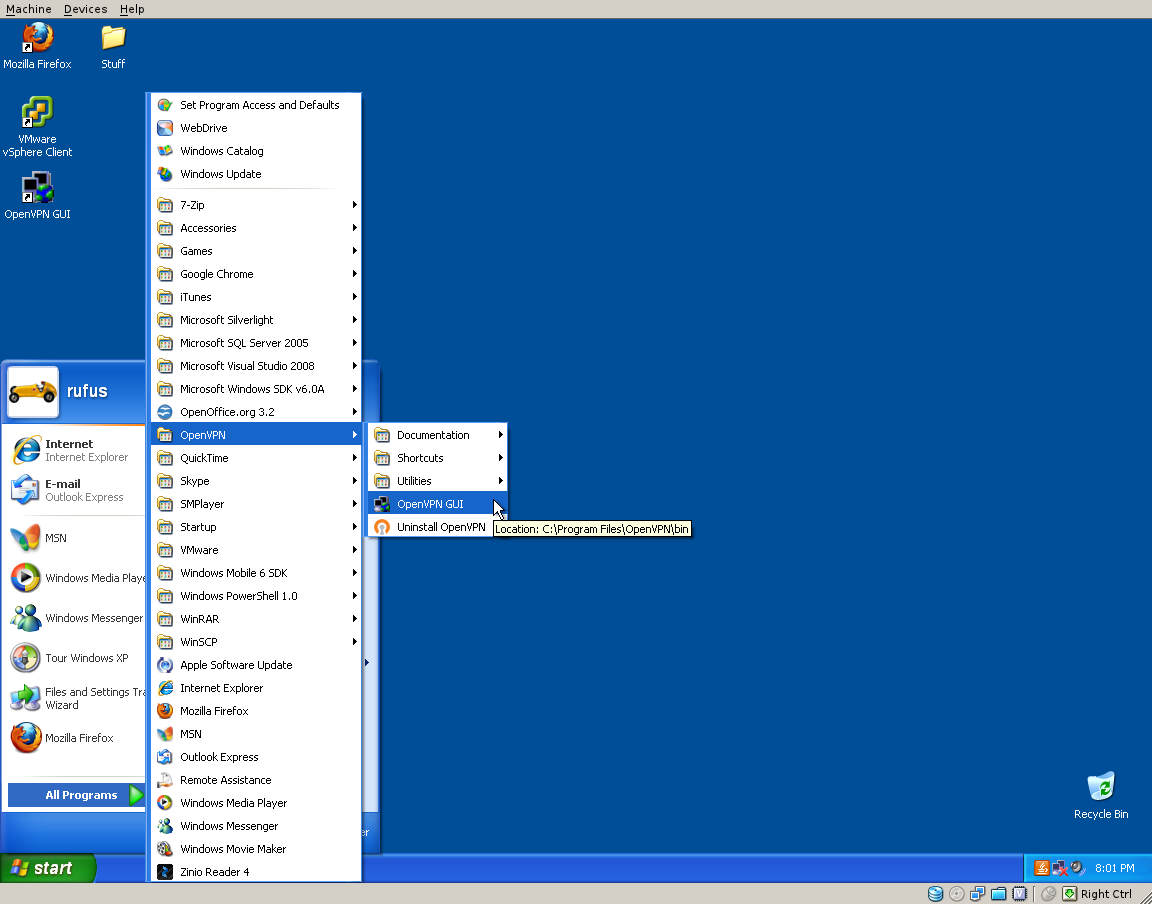The image size is (1152, 904).
Task: Open the Skype program group
Action: 256,481
